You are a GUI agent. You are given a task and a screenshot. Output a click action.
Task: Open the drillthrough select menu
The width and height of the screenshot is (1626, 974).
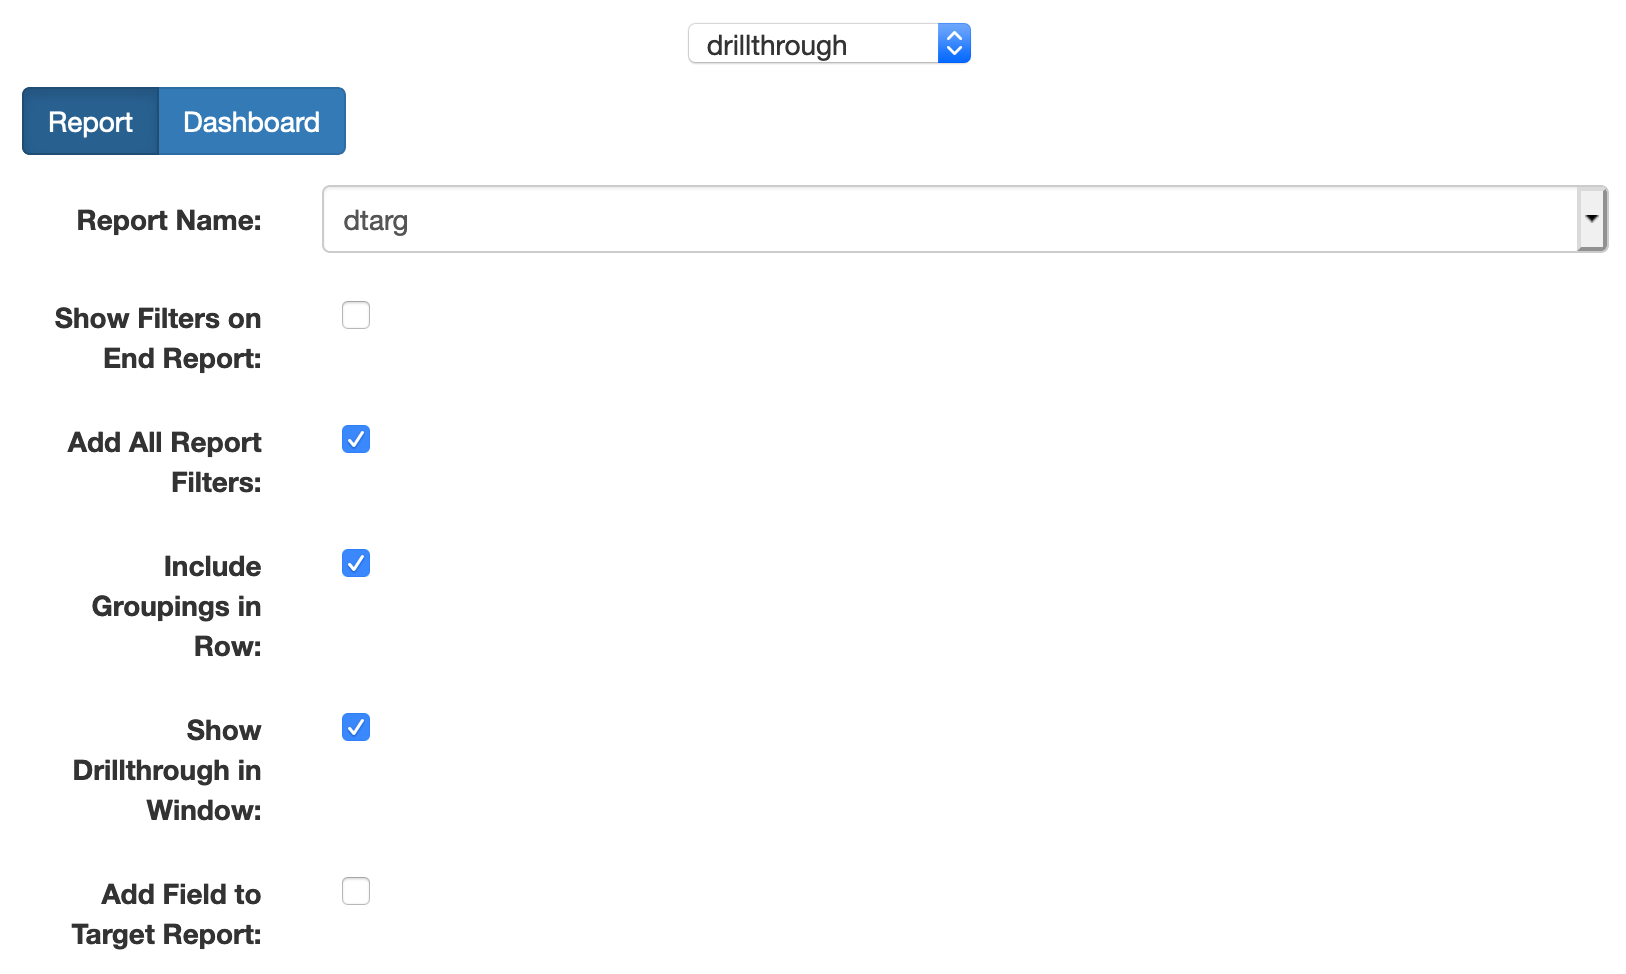tap(828, 44)
